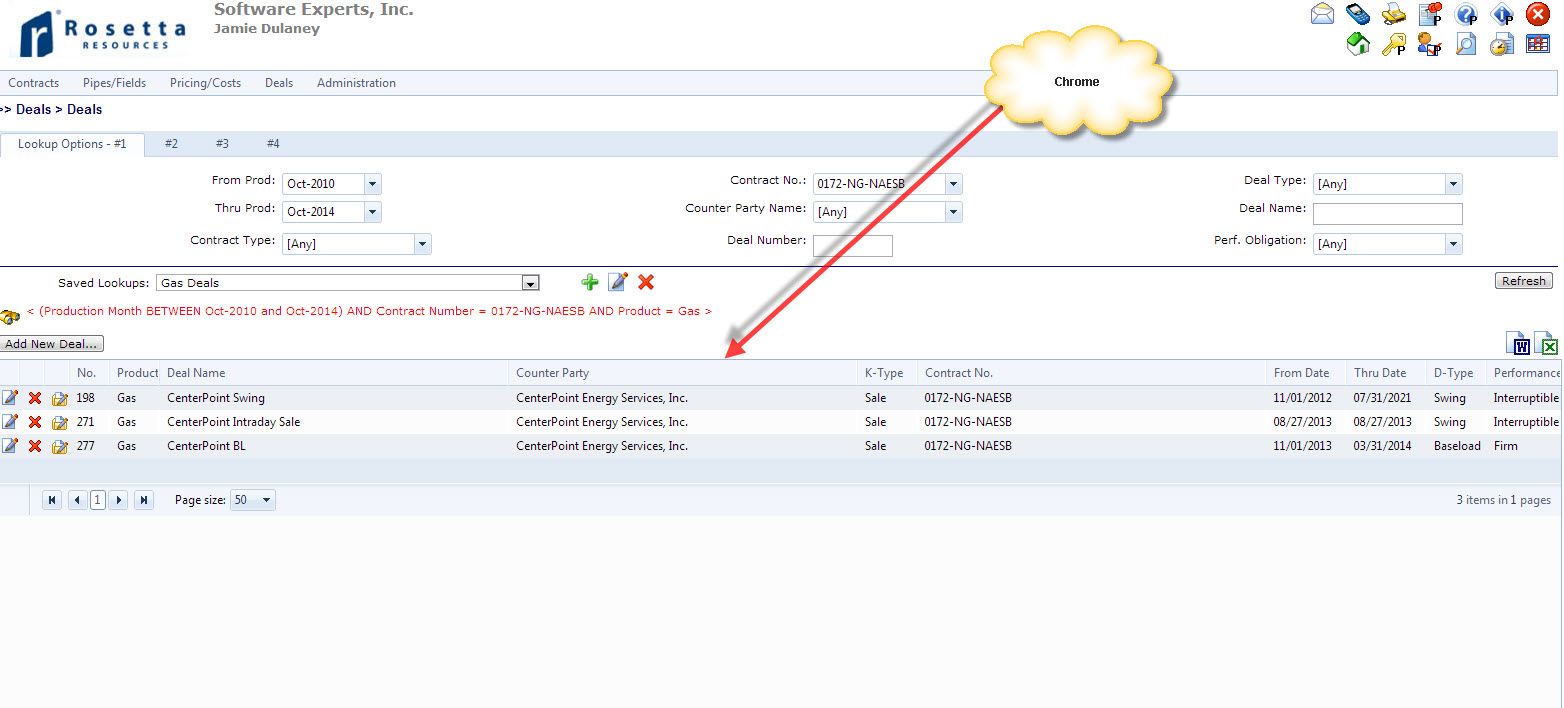Click the yellow fax machine icon
Image resolution: width=1564 pixels, height=708 pixels.
(1394, 14)
